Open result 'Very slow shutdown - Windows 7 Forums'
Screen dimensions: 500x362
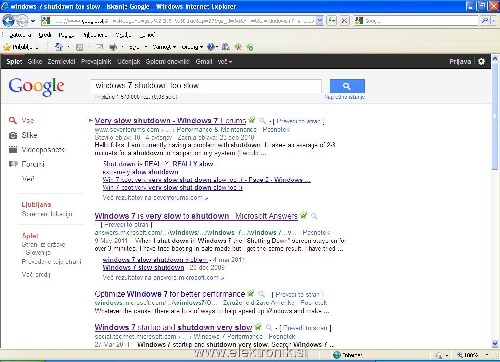coord(170,120)
